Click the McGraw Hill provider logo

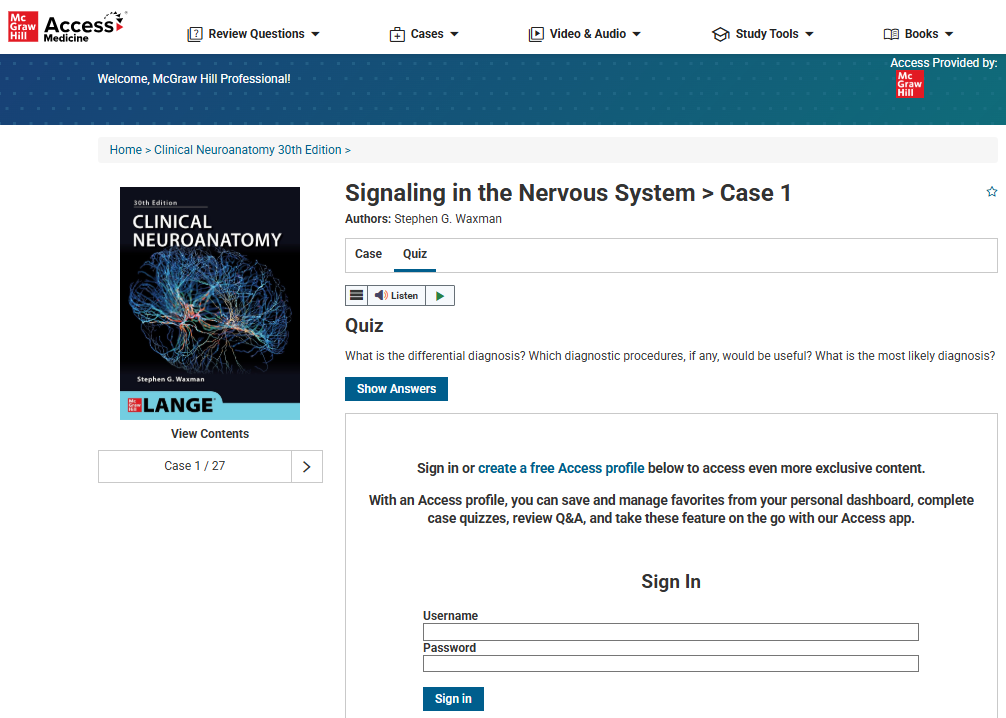(x=909, y=84)
